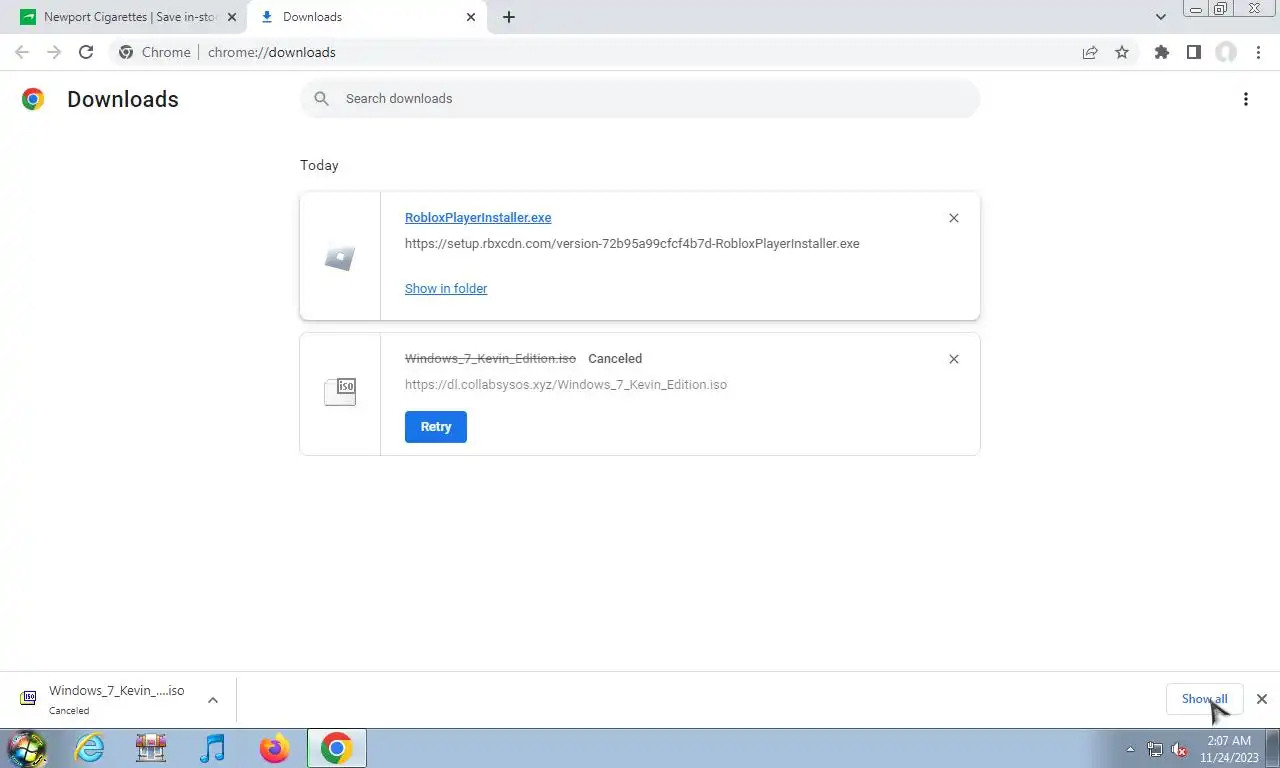Open the tab search dropdown chevron

point(1160,17)
